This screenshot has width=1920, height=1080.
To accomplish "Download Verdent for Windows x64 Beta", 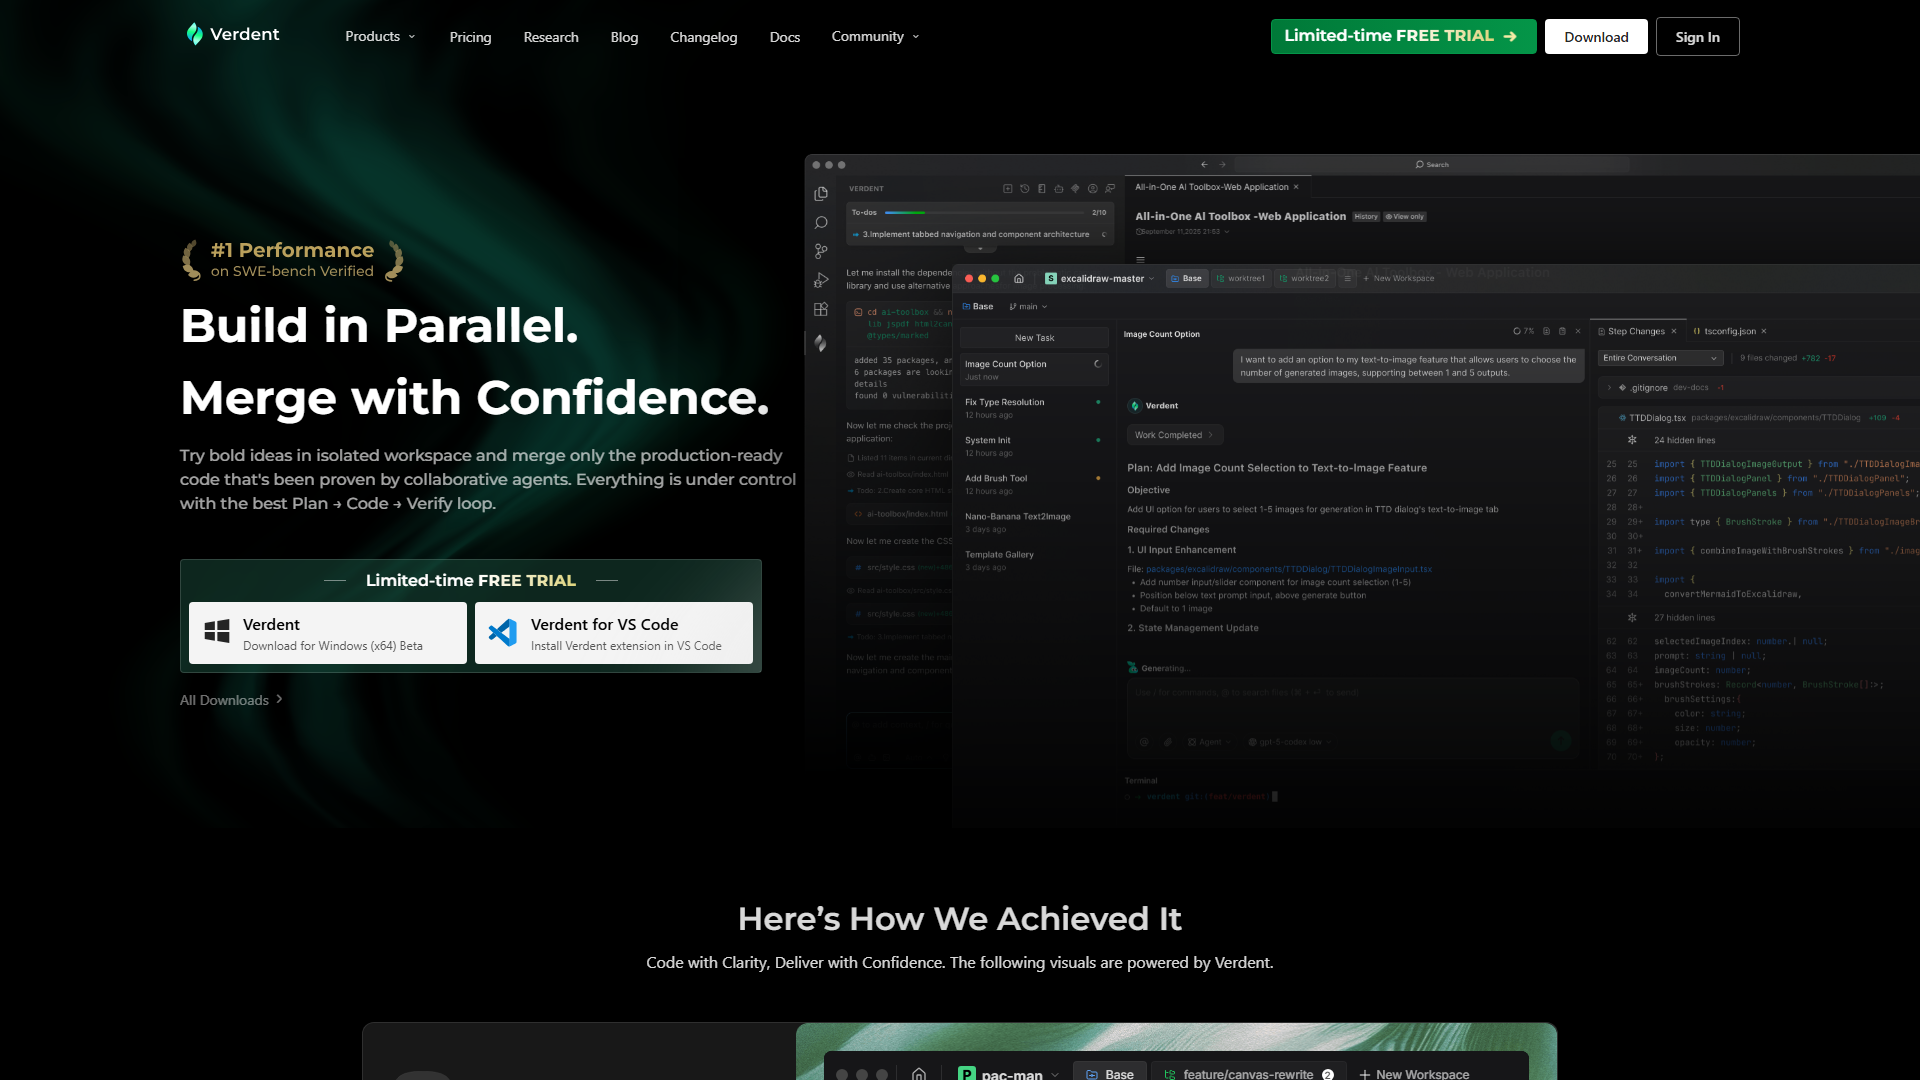I will [x=328, y=633].
